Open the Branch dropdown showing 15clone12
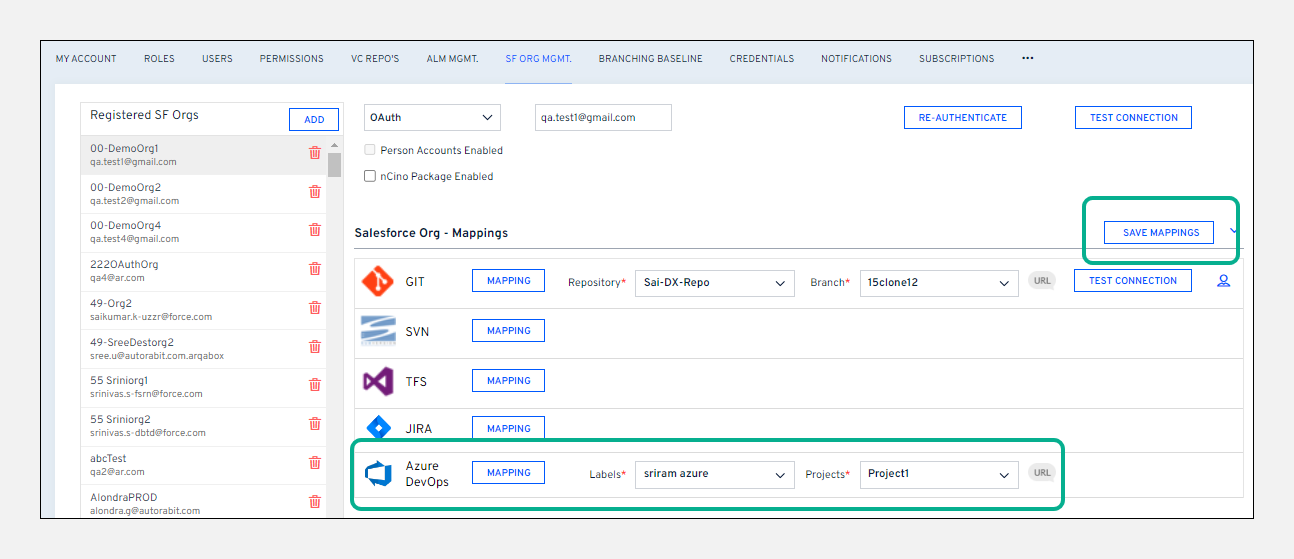Image resolution: width=1294 pixels, height=559 pixels. point(939,283)
